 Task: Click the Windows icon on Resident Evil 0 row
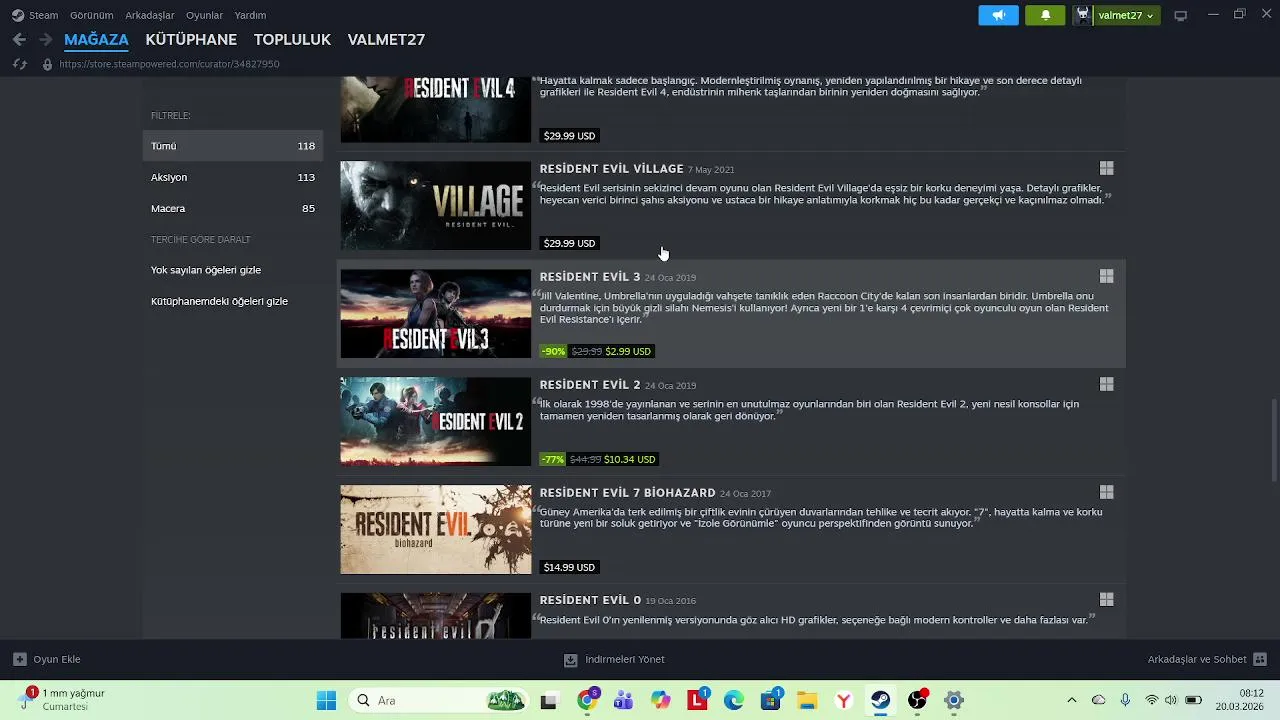pyautogui.click(x=1106, y=600)
